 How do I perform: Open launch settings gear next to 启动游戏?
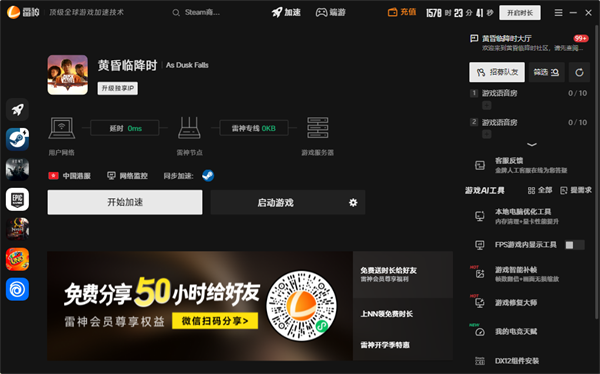tap(353, 203)
